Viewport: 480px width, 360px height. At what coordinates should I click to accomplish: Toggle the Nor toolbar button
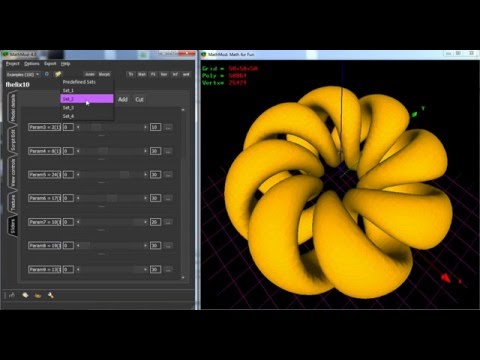(x=164, y=74)
